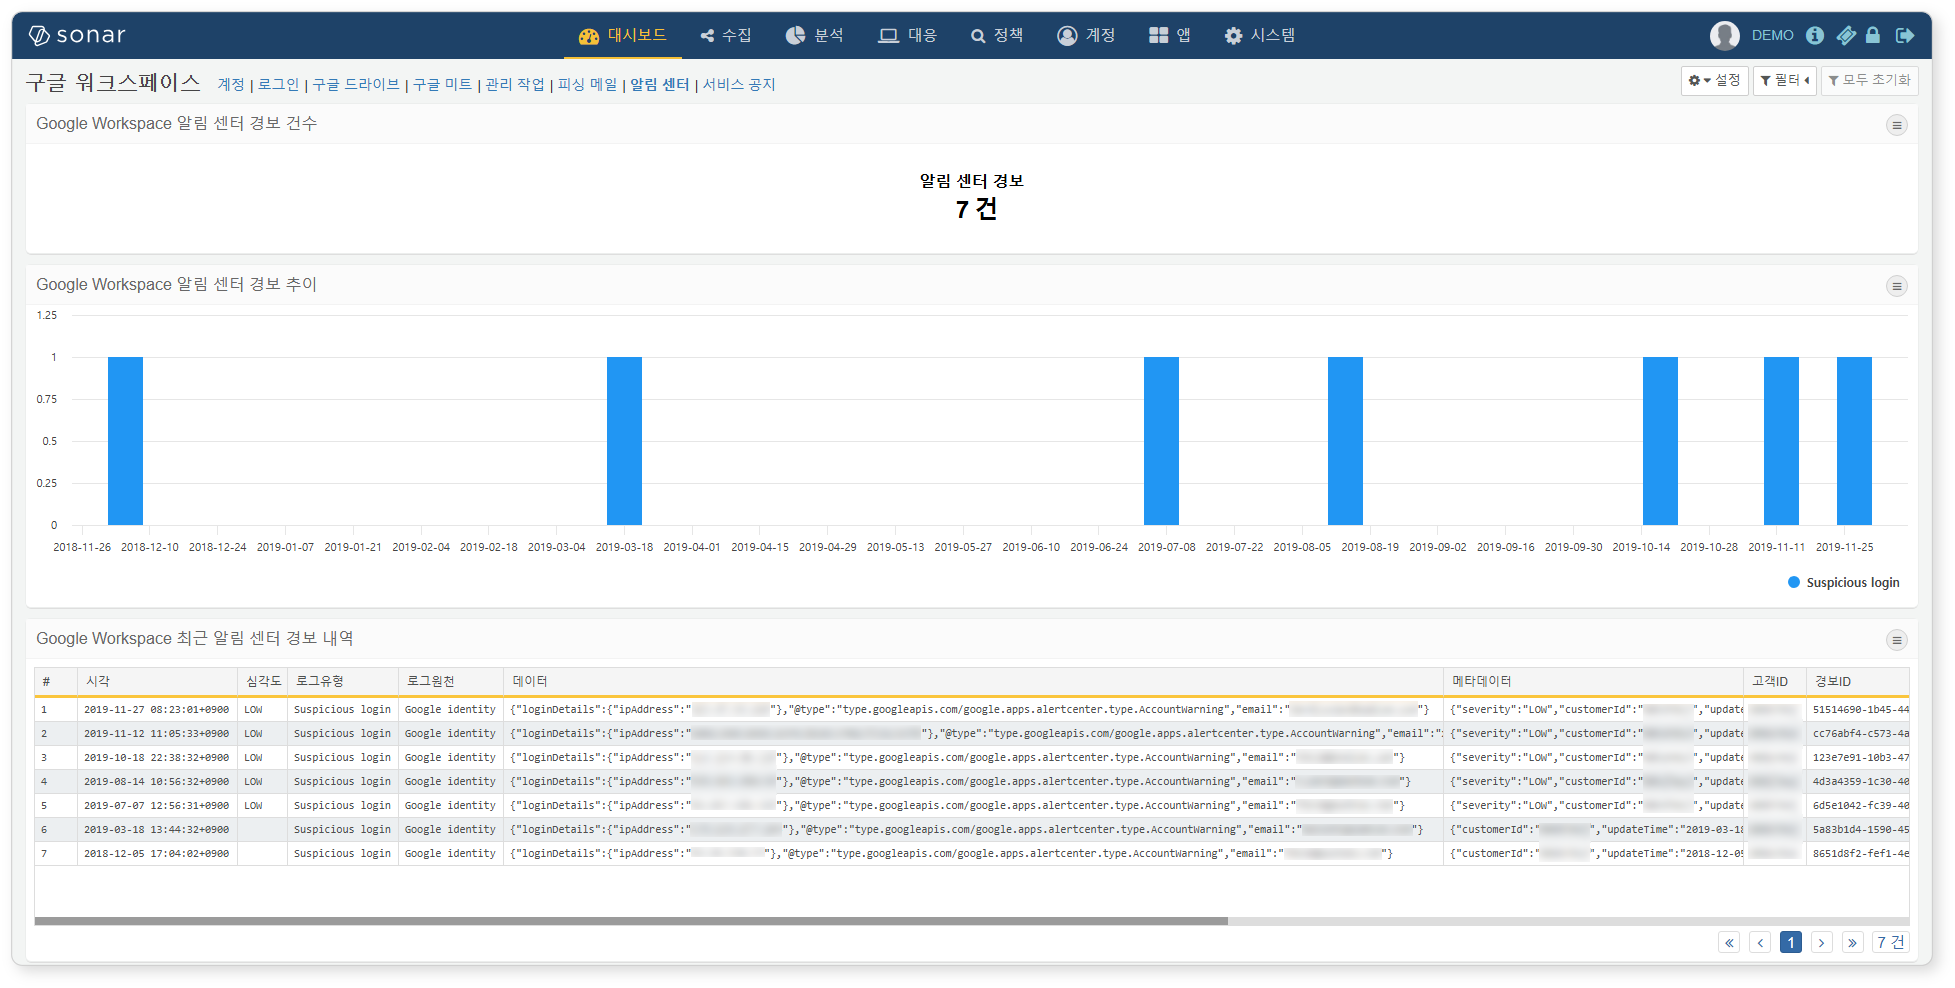Click the ticket icon in header
This screenshot has height=988, width=1955.
tap(1846, 35)
